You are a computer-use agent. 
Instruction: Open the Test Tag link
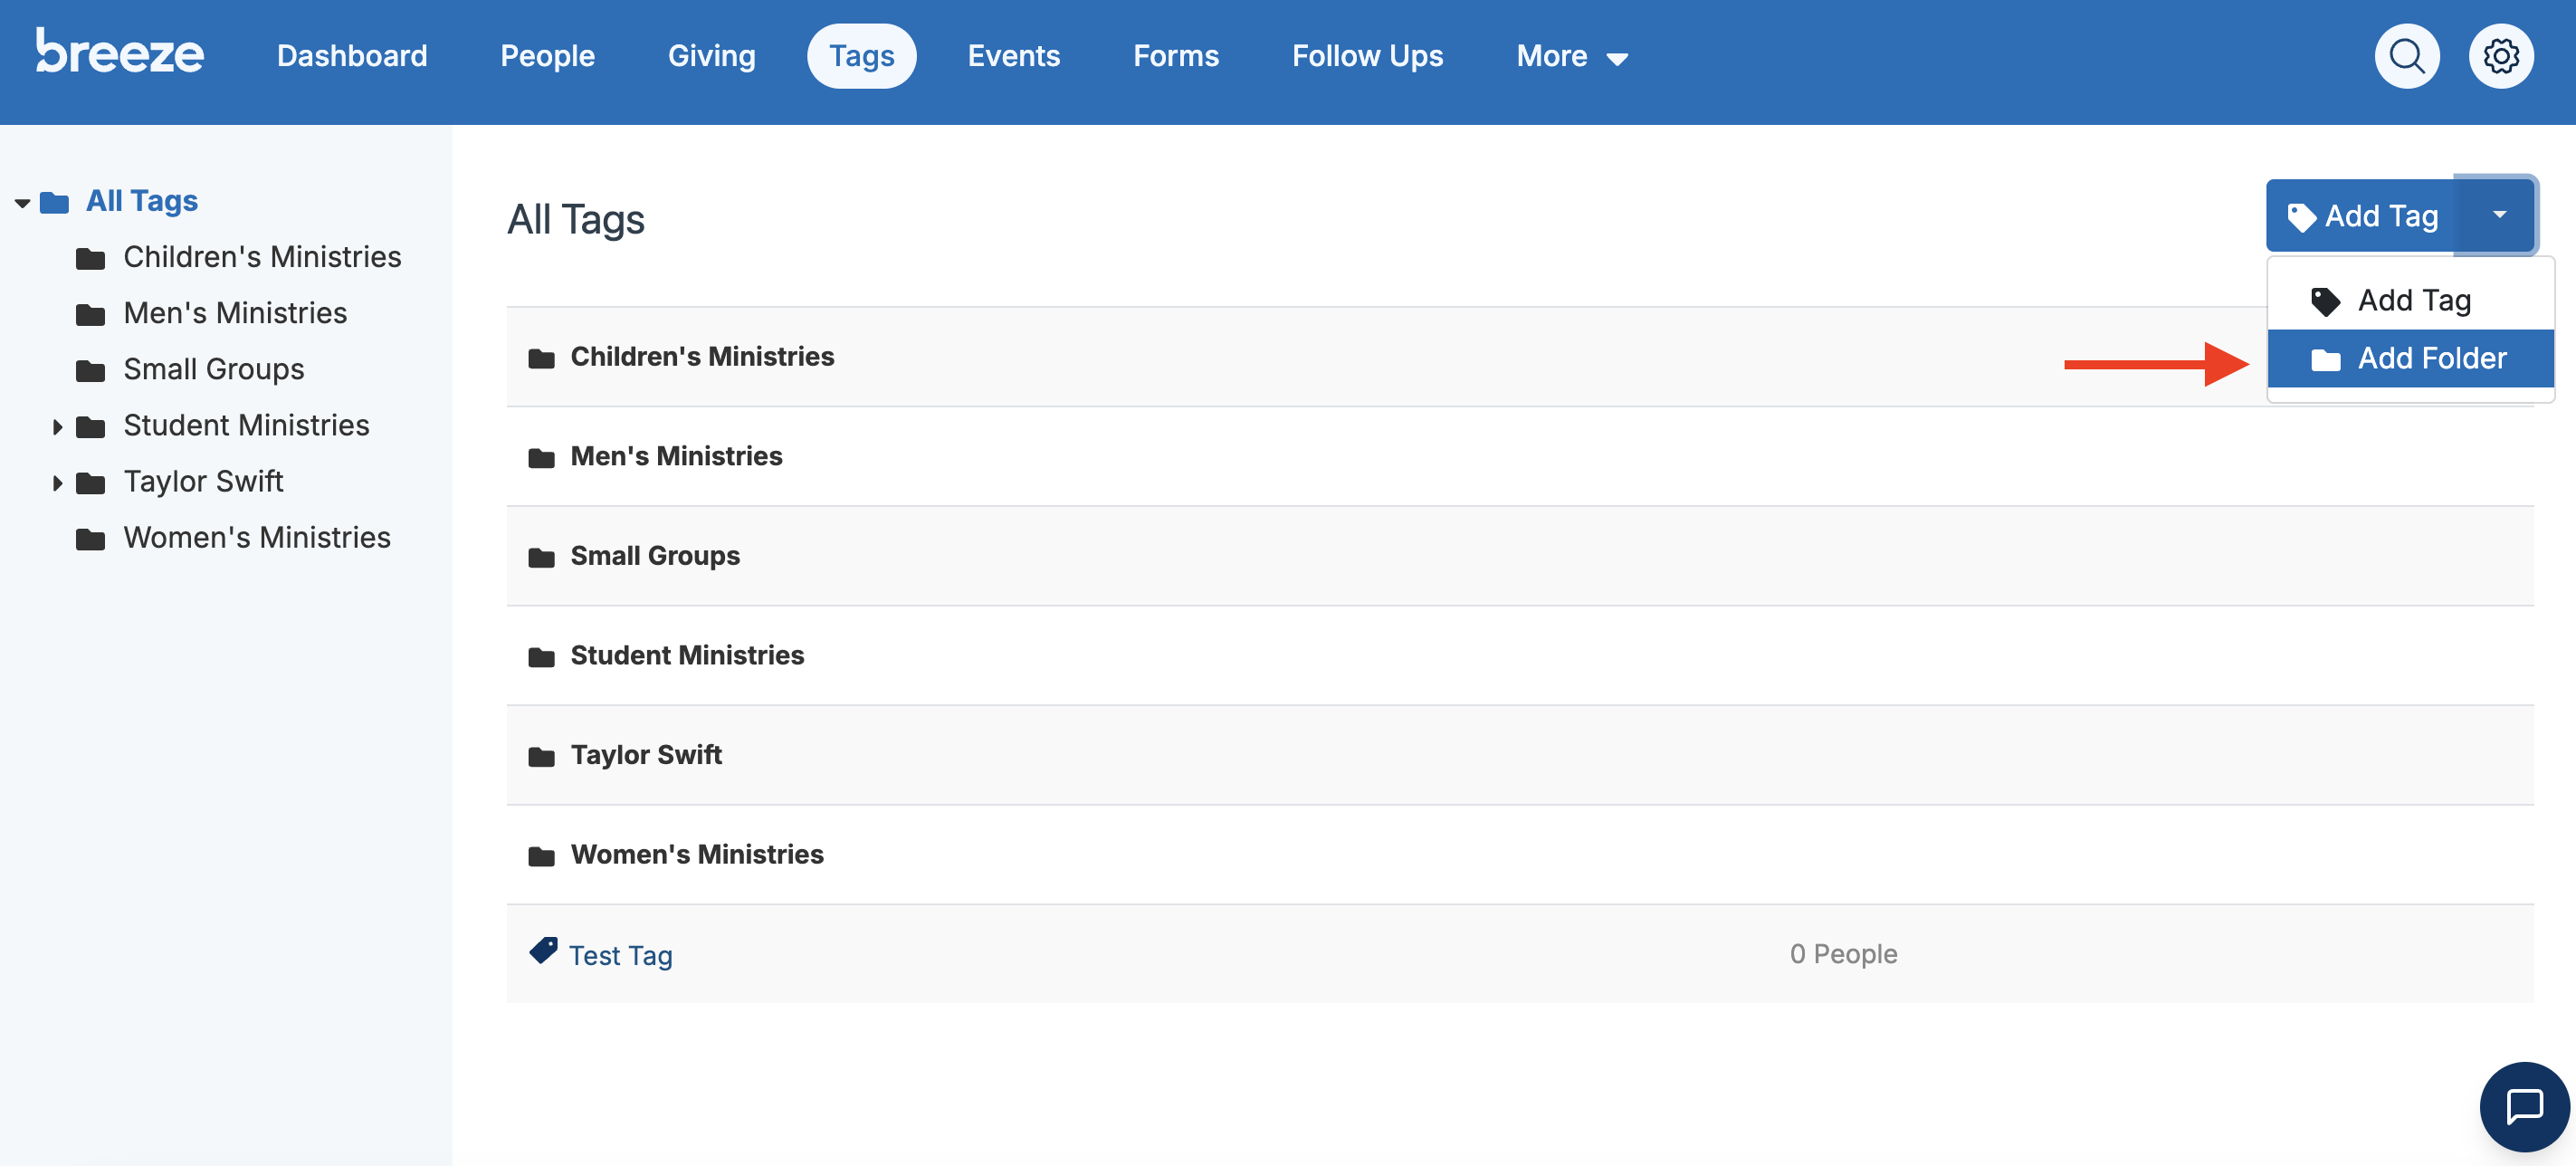pyautogui.click(x=620, y=955)
